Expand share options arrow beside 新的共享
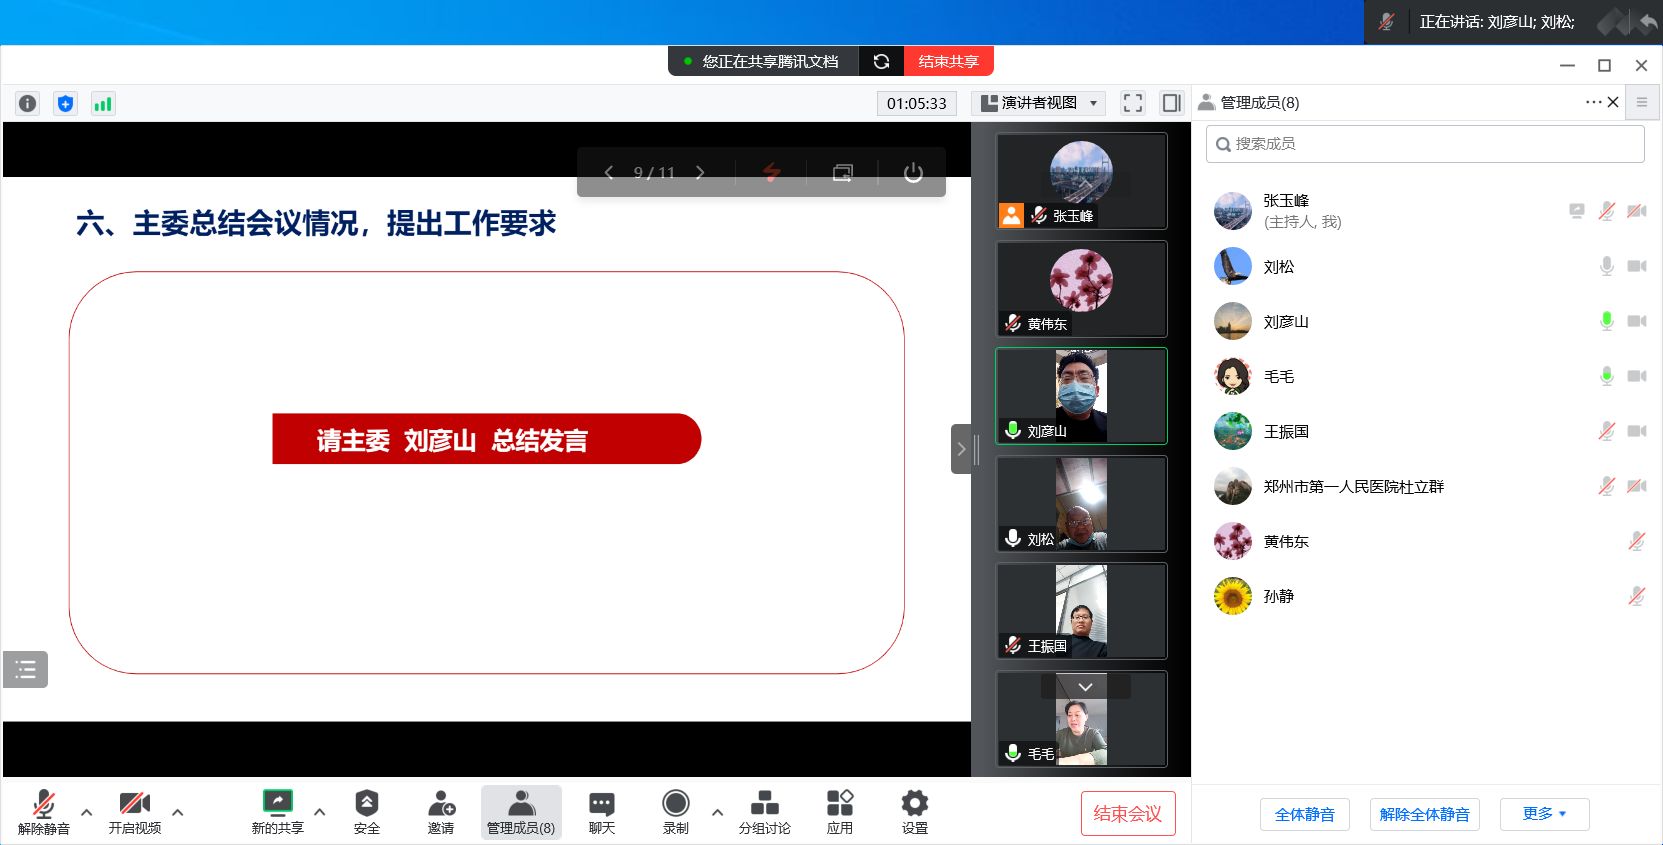 point(320,812)
